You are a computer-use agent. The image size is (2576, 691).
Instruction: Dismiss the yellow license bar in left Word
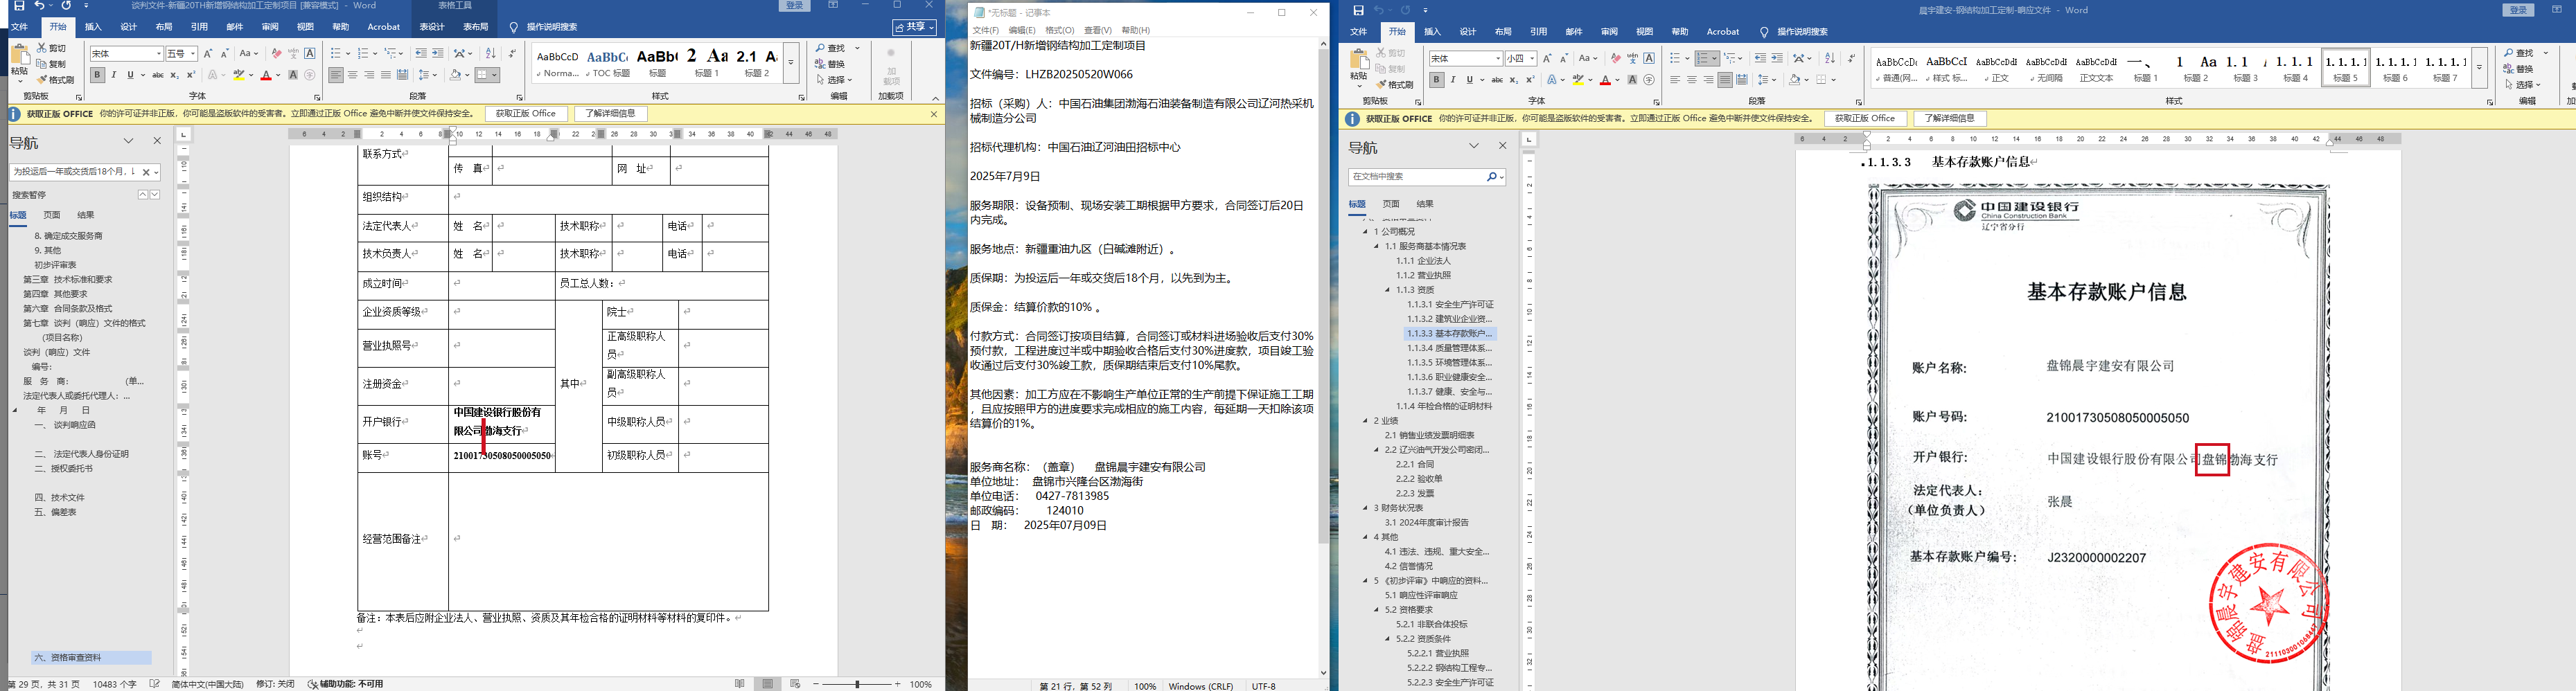934,114
